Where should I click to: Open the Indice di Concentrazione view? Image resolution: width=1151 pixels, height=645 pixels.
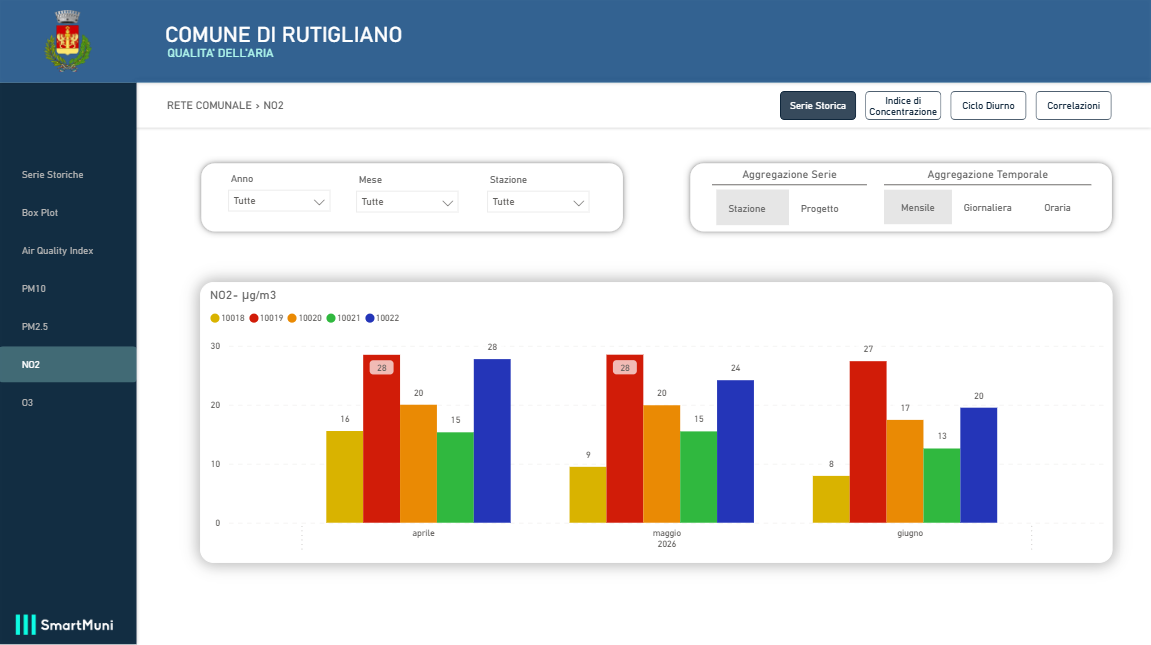903,106
